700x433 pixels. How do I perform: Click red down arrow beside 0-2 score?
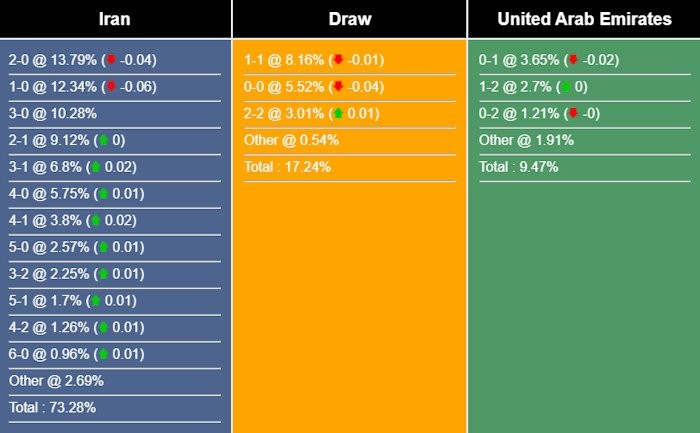point(573,113)
